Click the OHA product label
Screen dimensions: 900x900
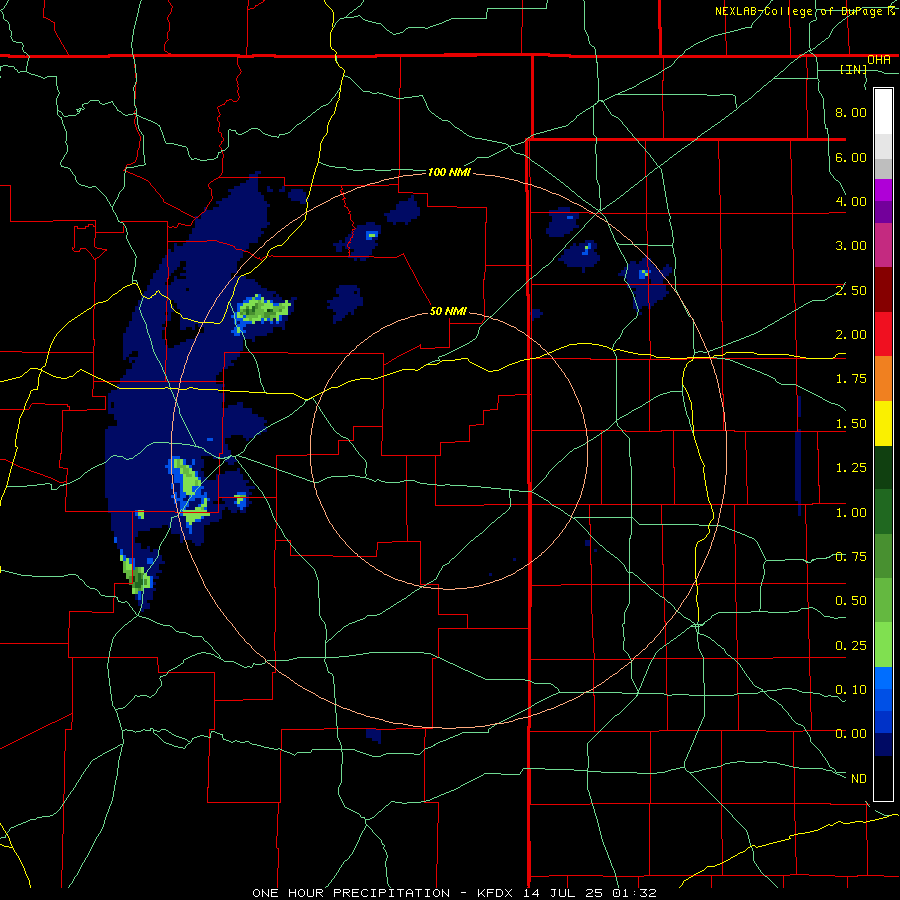pos(879,60)
